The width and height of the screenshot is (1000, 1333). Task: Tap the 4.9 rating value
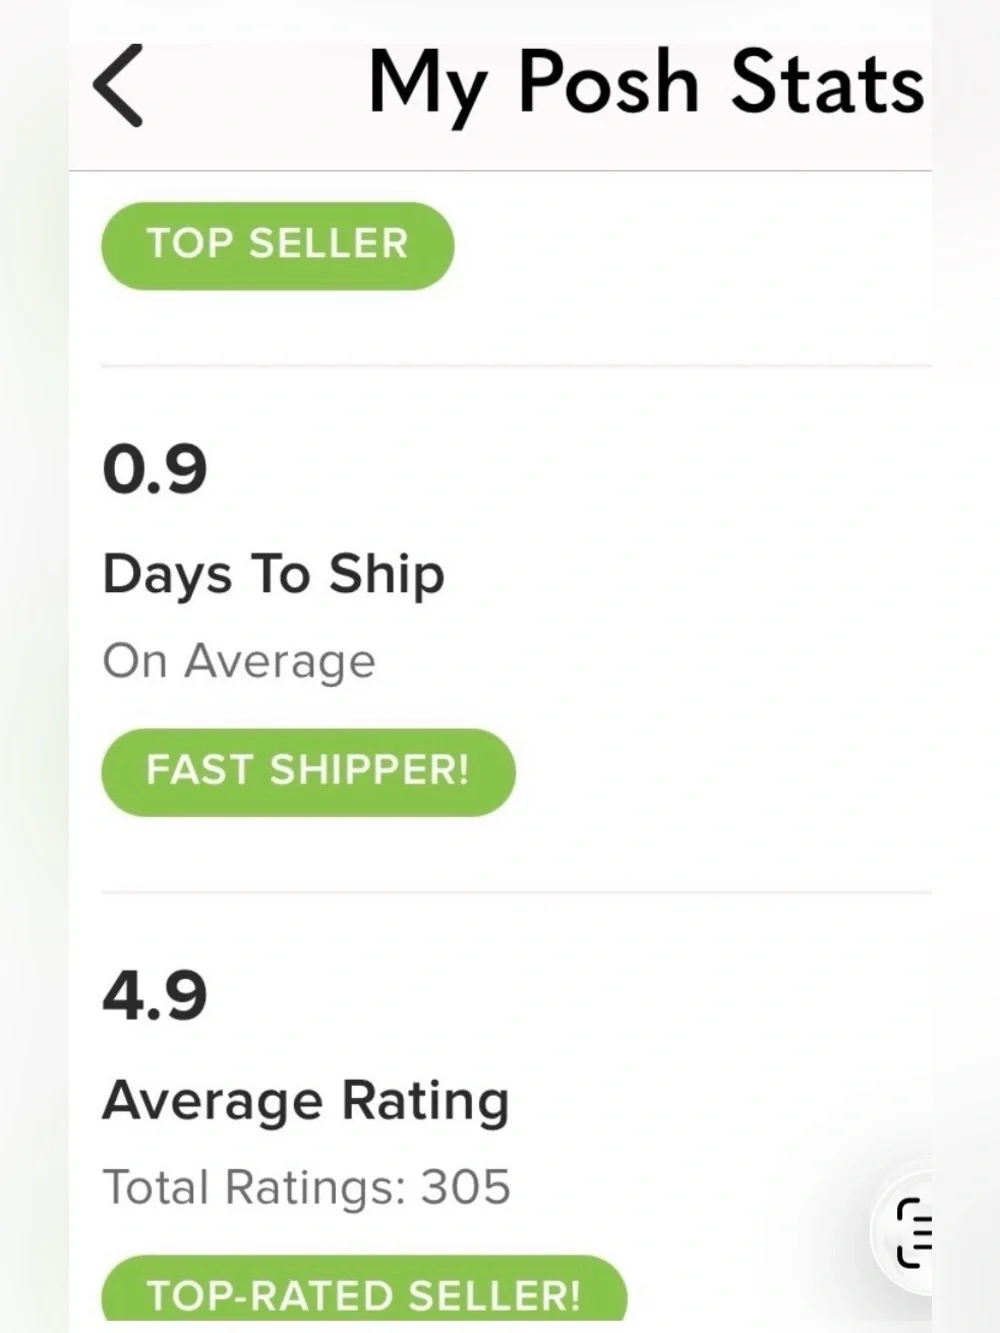click(x=155, y=995)
